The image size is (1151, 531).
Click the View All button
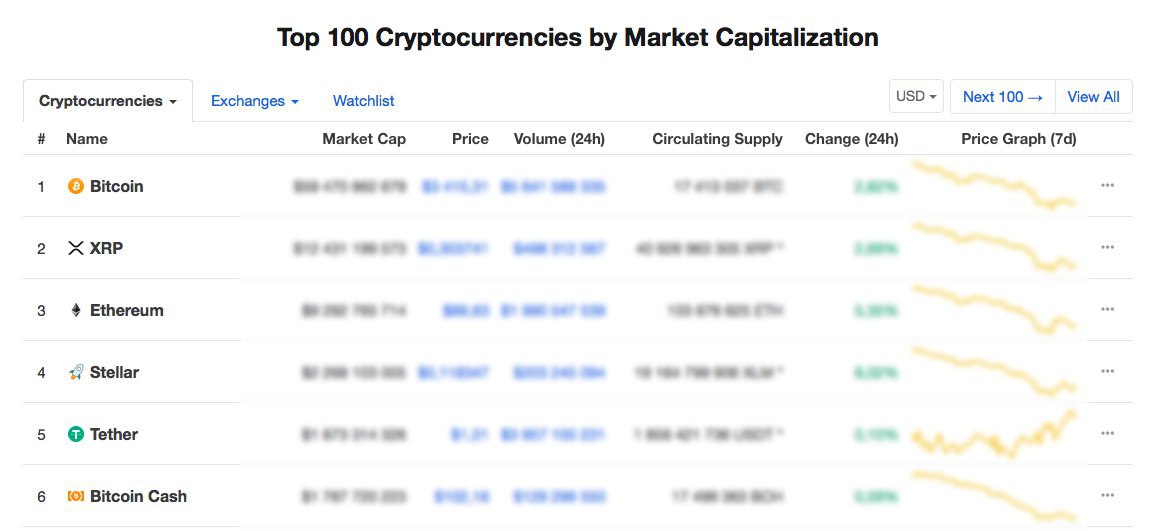(x=1093, y=97)
